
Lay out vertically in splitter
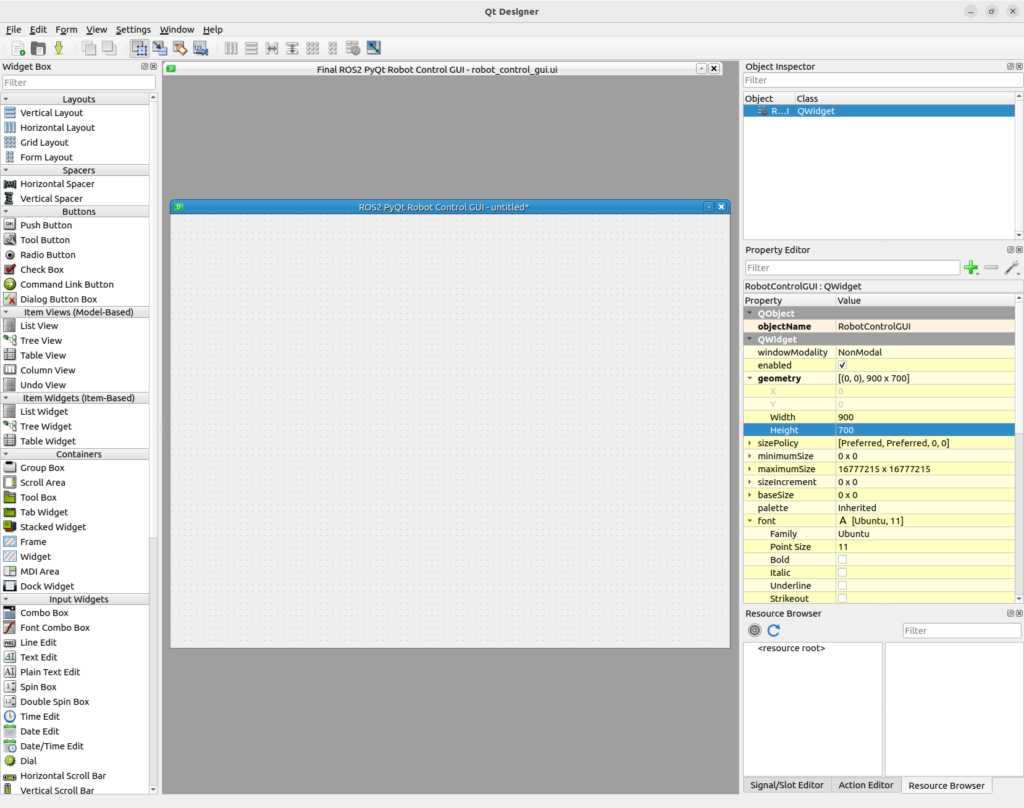[x=292, y=48]
